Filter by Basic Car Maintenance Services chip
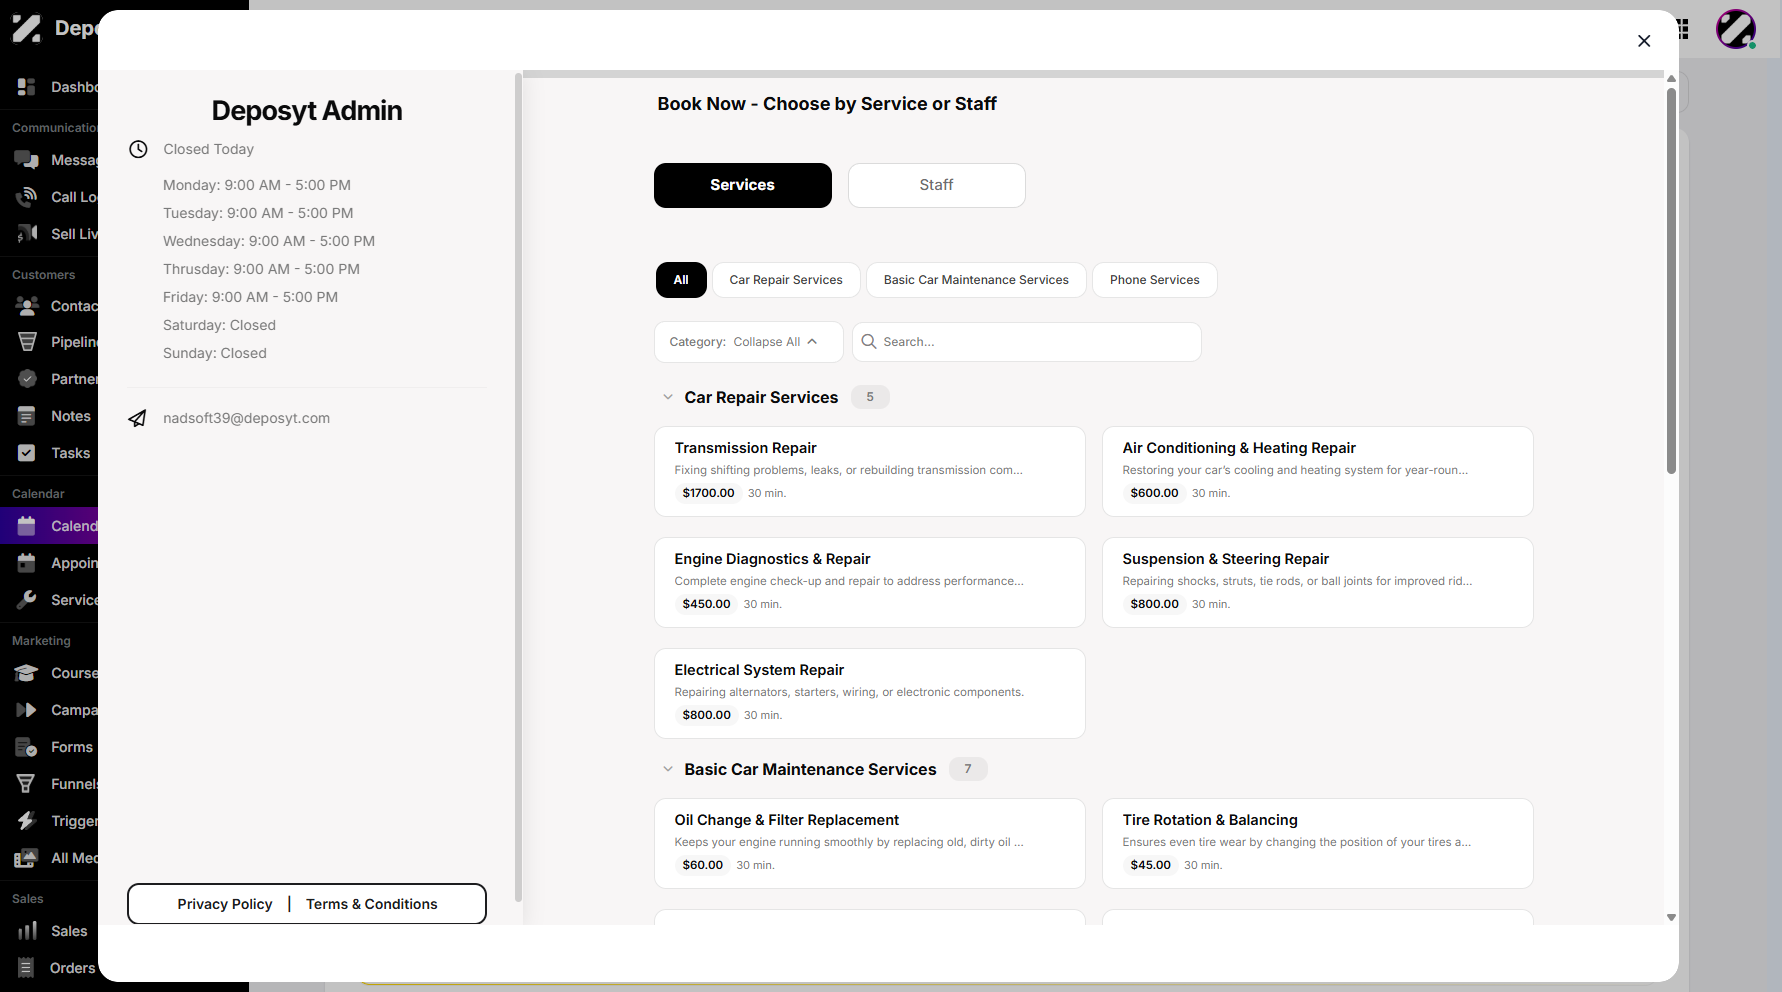The width and height of the screenshot is (1782, 992). pyautogui.click(x=976, y=280)
